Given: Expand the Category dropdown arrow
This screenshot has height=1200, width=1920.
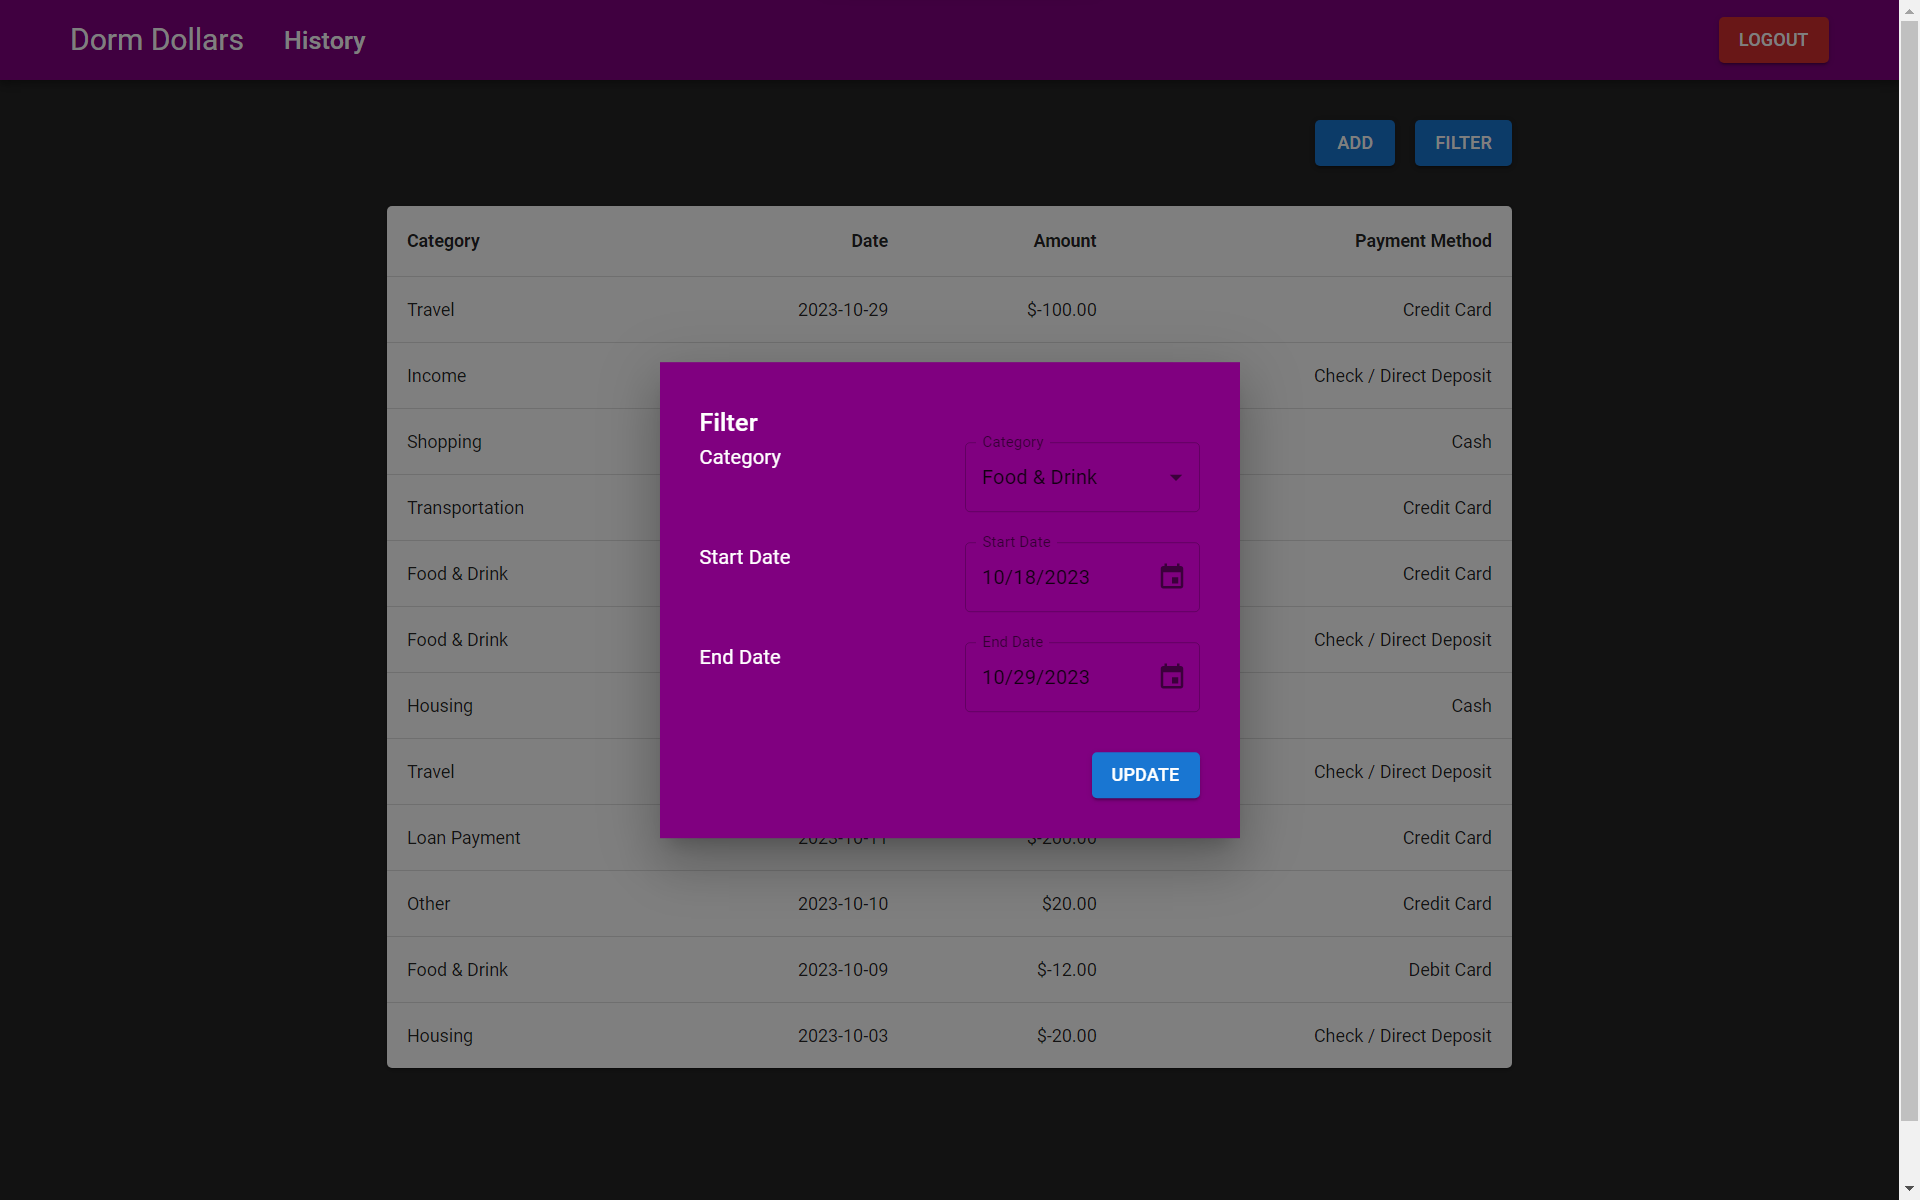Looking at the screenshot, I should [x=1175, y=478].
